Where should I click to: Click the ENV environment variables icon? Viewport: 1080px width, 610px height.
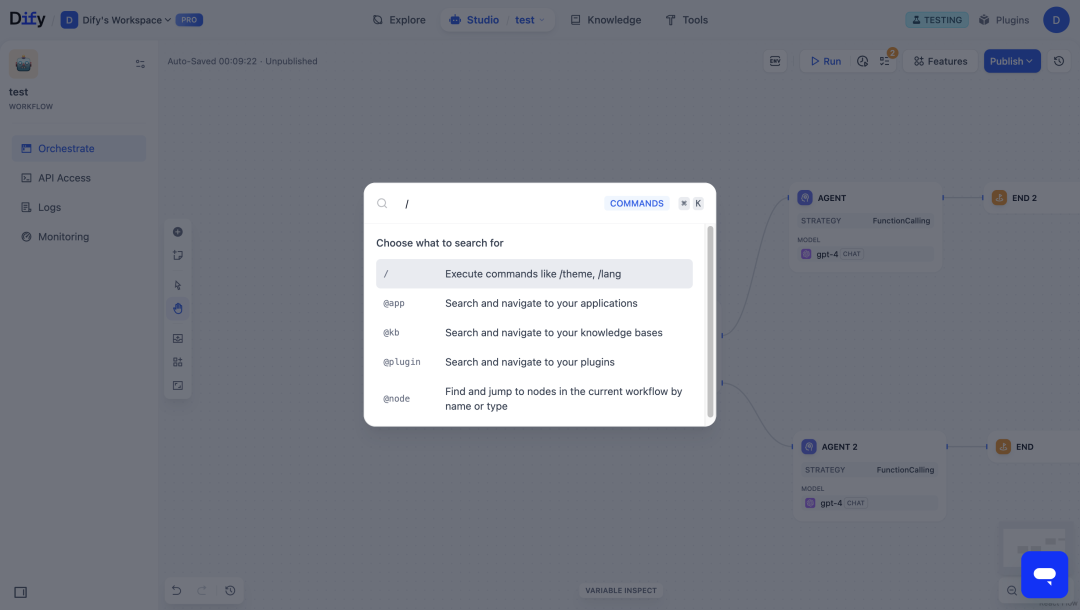pyautogui.click(x=775, y=61)
